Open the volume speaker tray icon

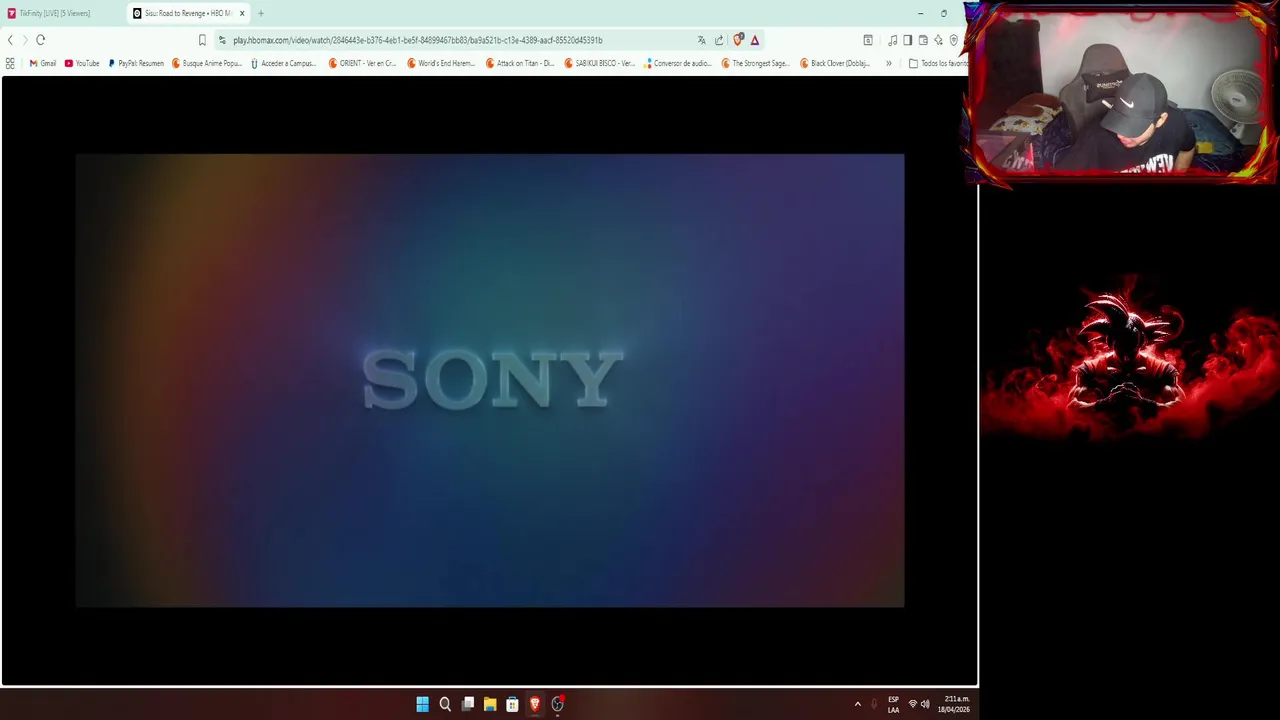pos(925,704)
